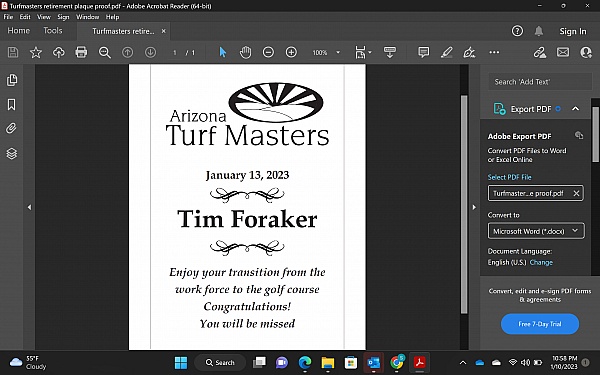600x375 pixels.
Task: Open Find text magnifier icon
Action: [104, 52]
